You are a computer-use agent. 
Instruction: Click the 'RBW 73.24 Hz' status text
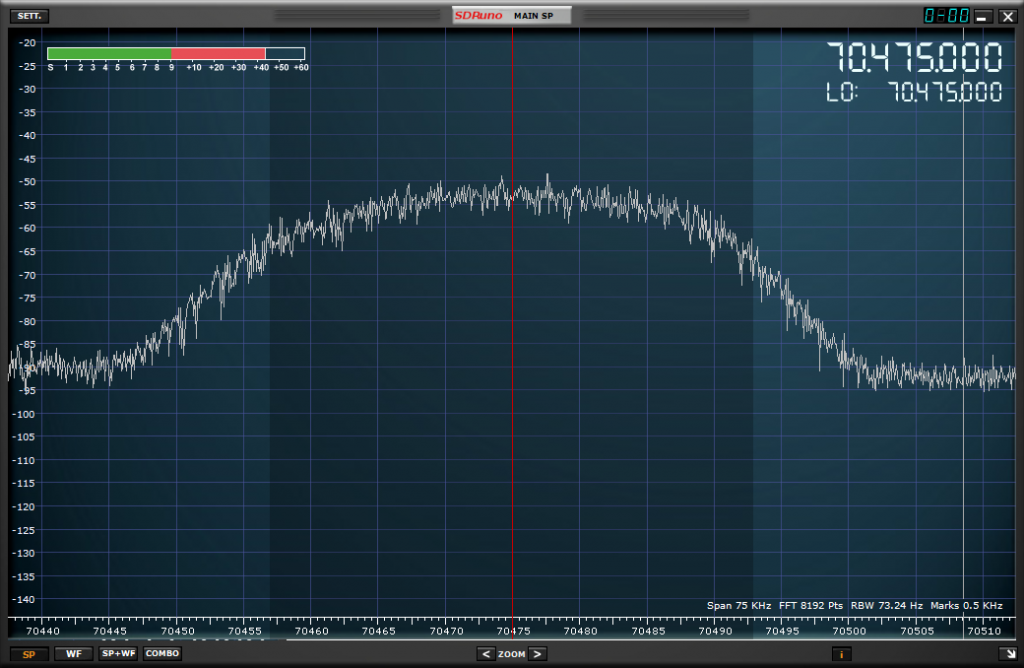click(x=886, y=605)
